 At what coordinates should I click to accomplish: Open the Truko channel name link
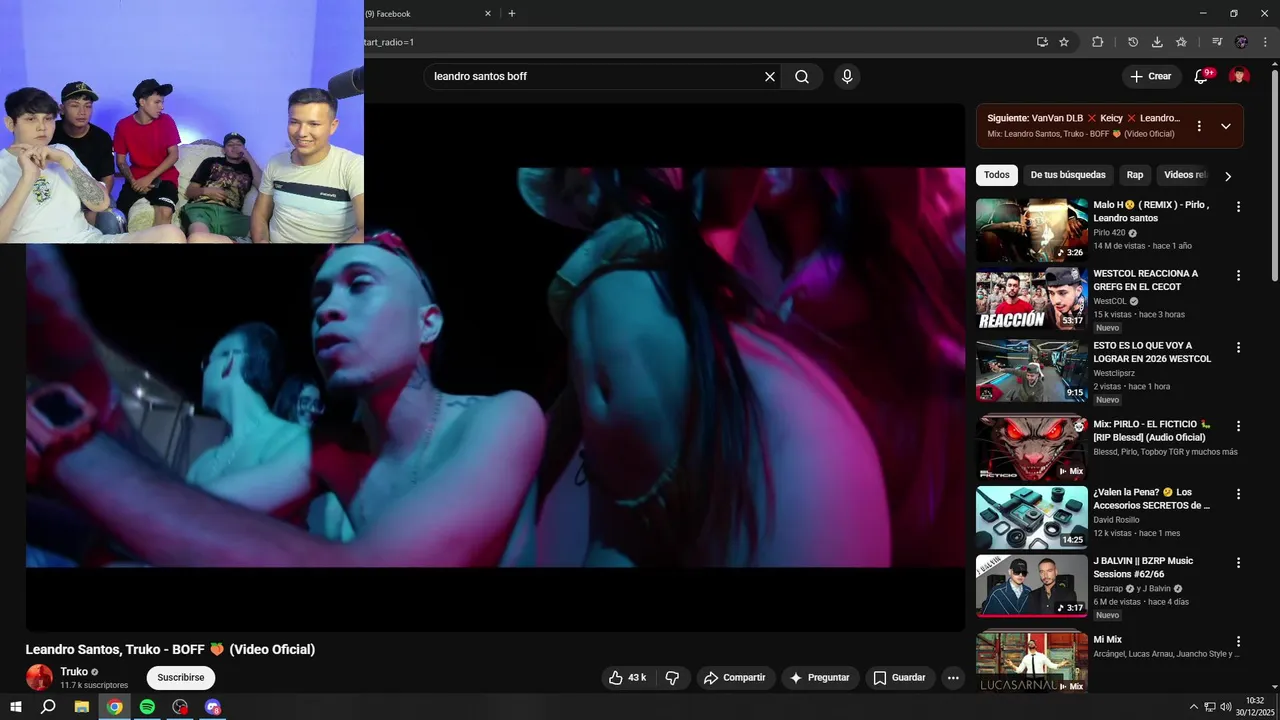pyautogui.click(x=73, y=672)
